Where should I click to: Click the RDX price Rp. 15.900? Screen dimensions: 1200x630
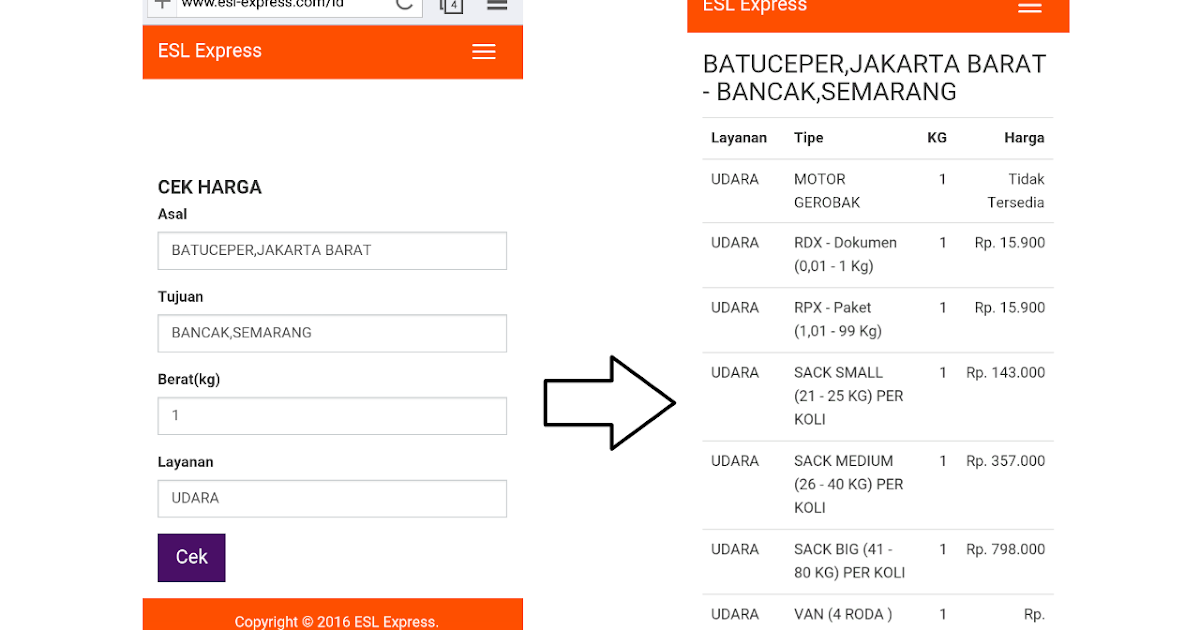(x=1010, y=243)
